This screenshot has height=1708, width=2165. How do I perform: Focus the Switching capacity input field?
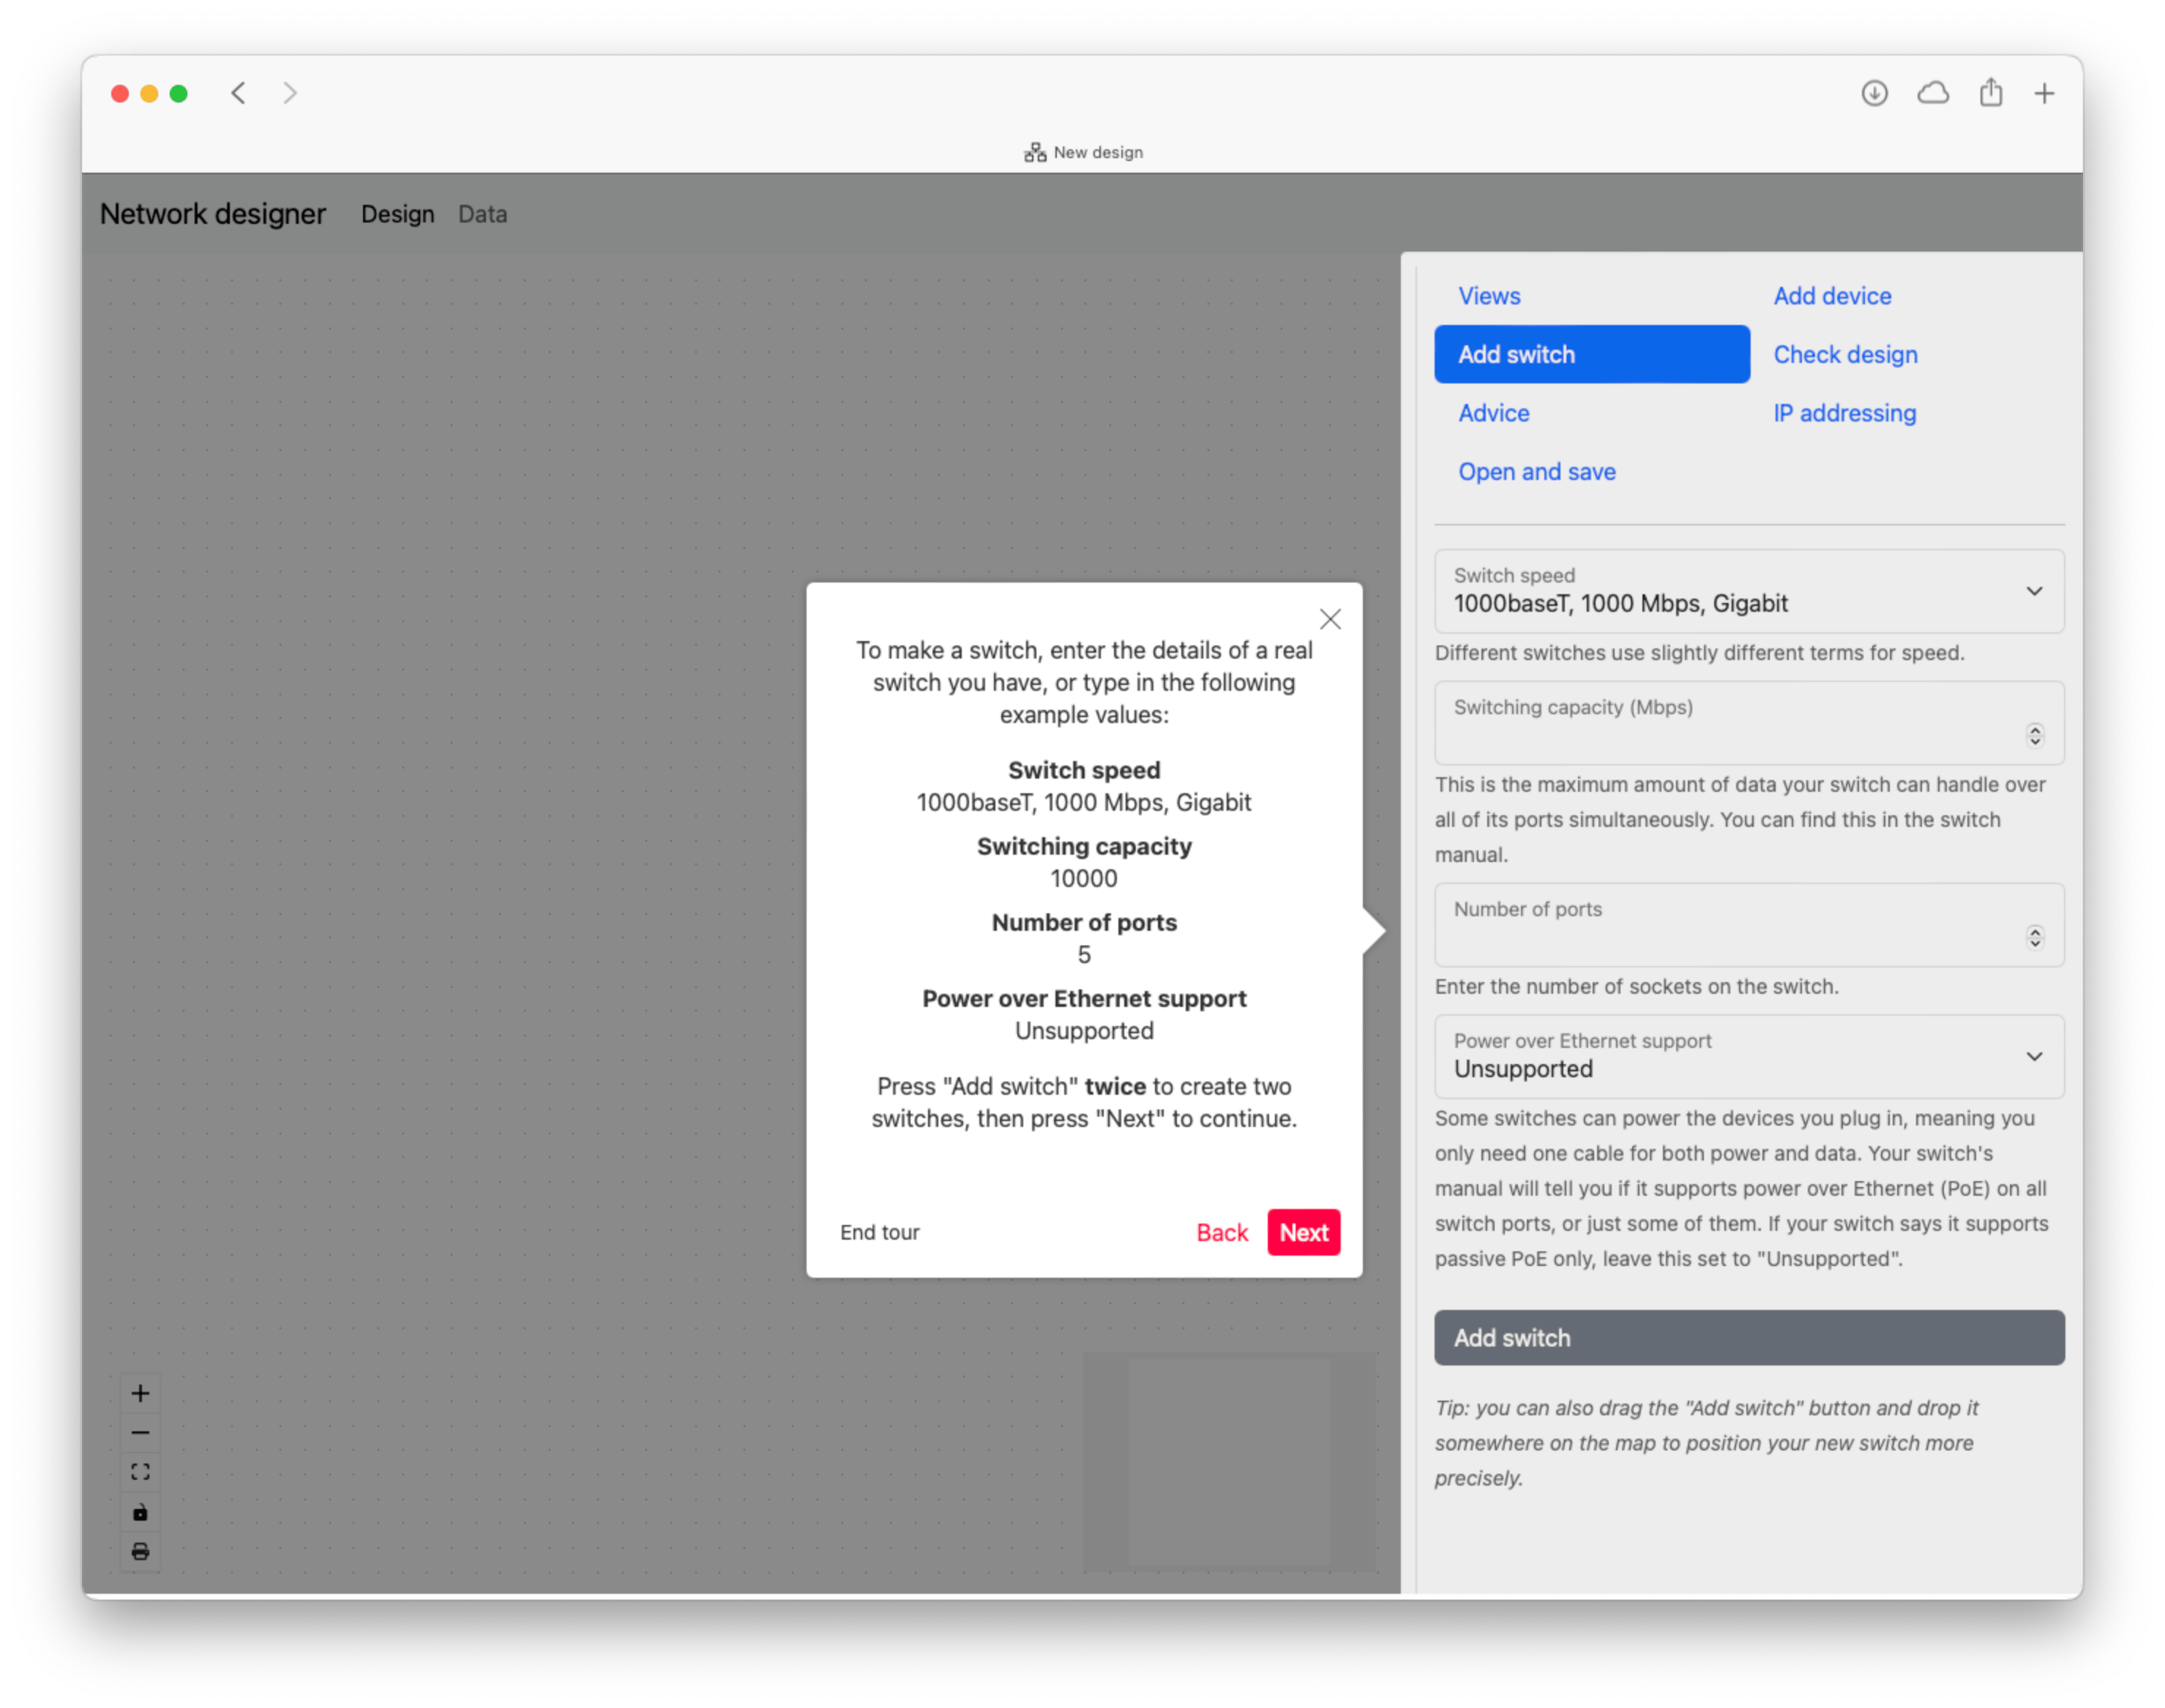pyautogui.click(x=1749, y=723)
